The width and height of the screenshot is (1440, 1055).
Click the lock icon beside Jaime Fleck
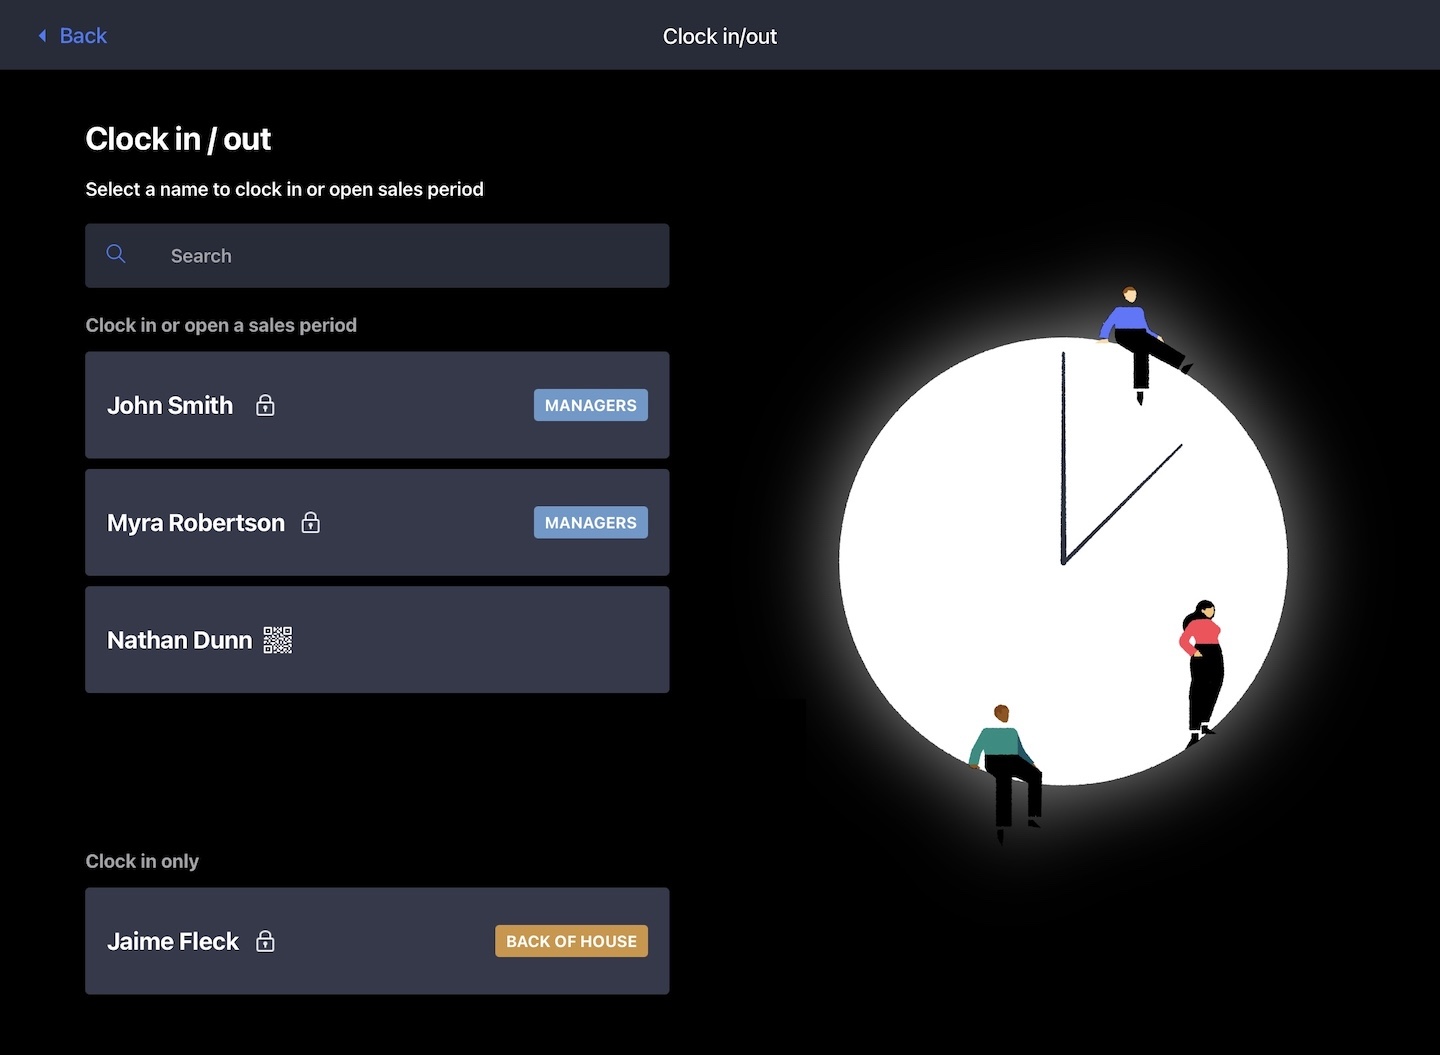coord(265,941)
